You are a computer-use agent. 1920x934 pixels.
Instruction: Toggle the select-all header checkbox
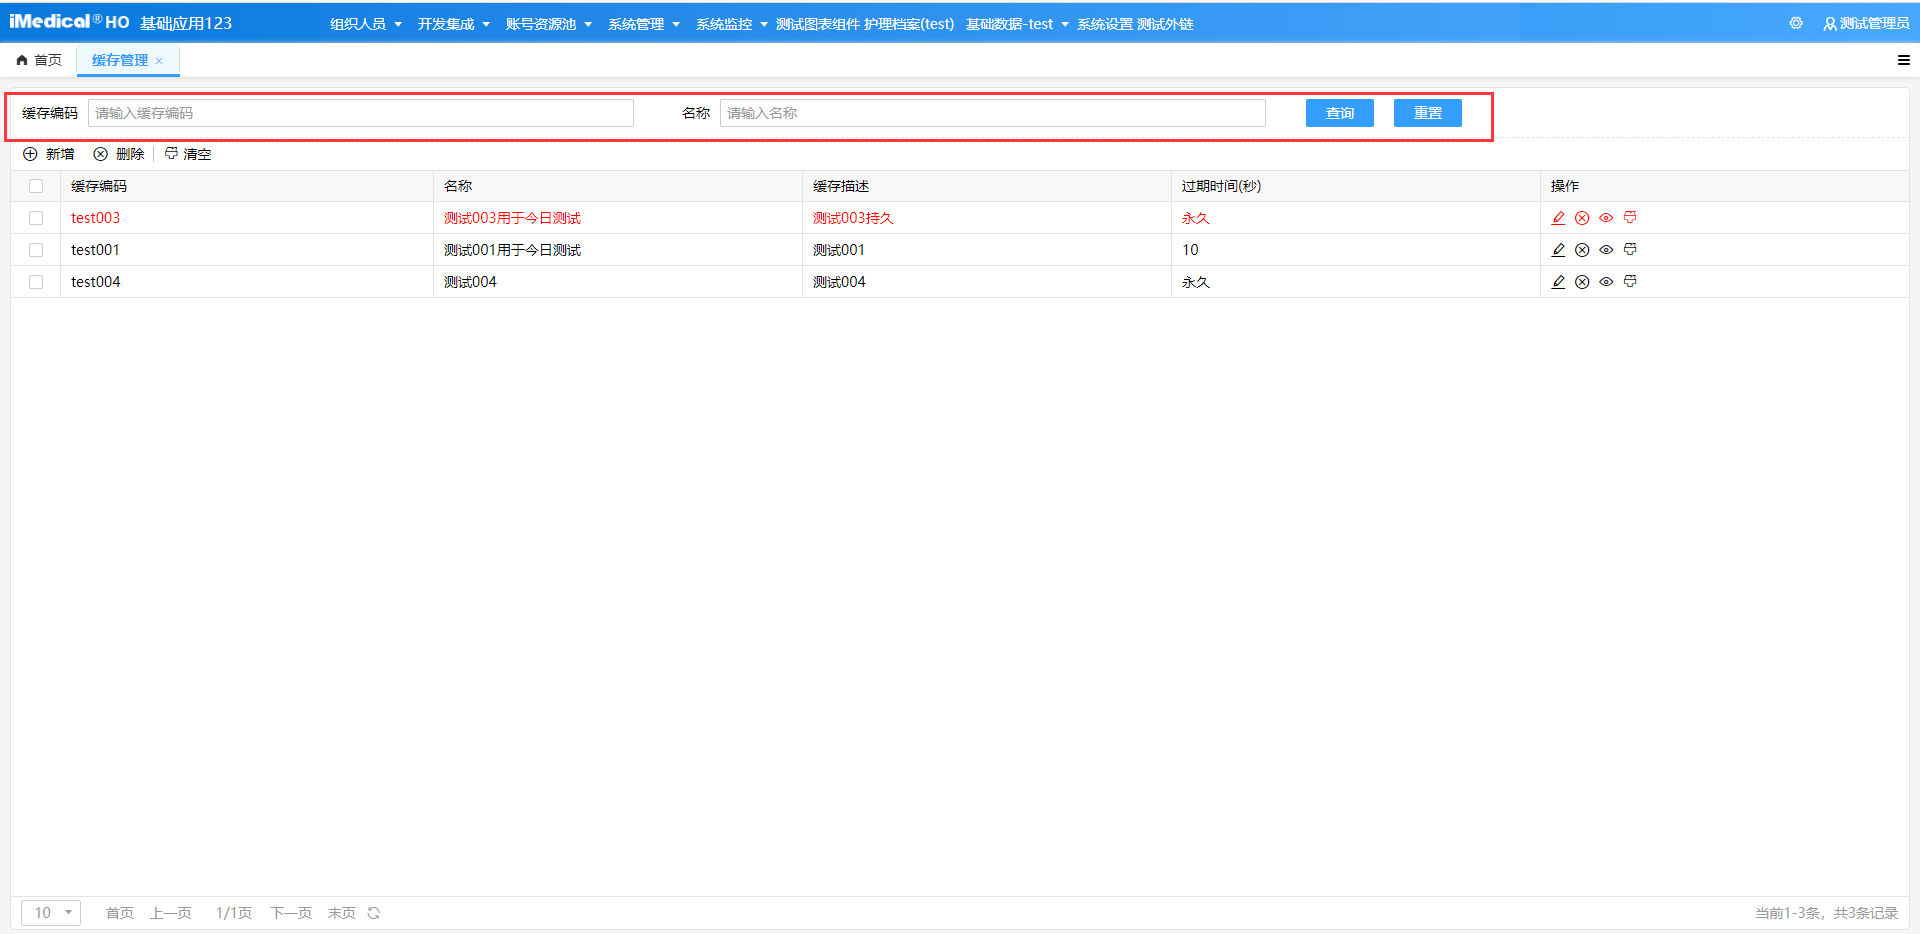click(36, 186)
